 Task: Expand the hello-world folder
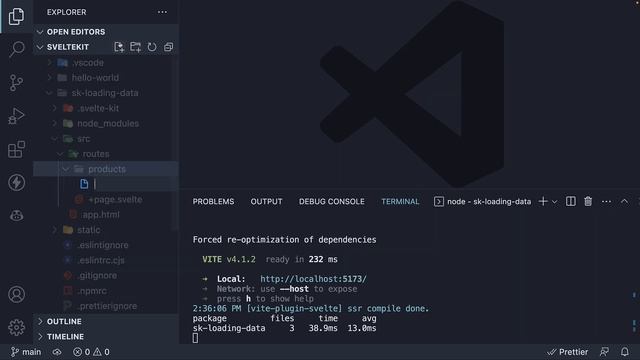click(106, 78)
